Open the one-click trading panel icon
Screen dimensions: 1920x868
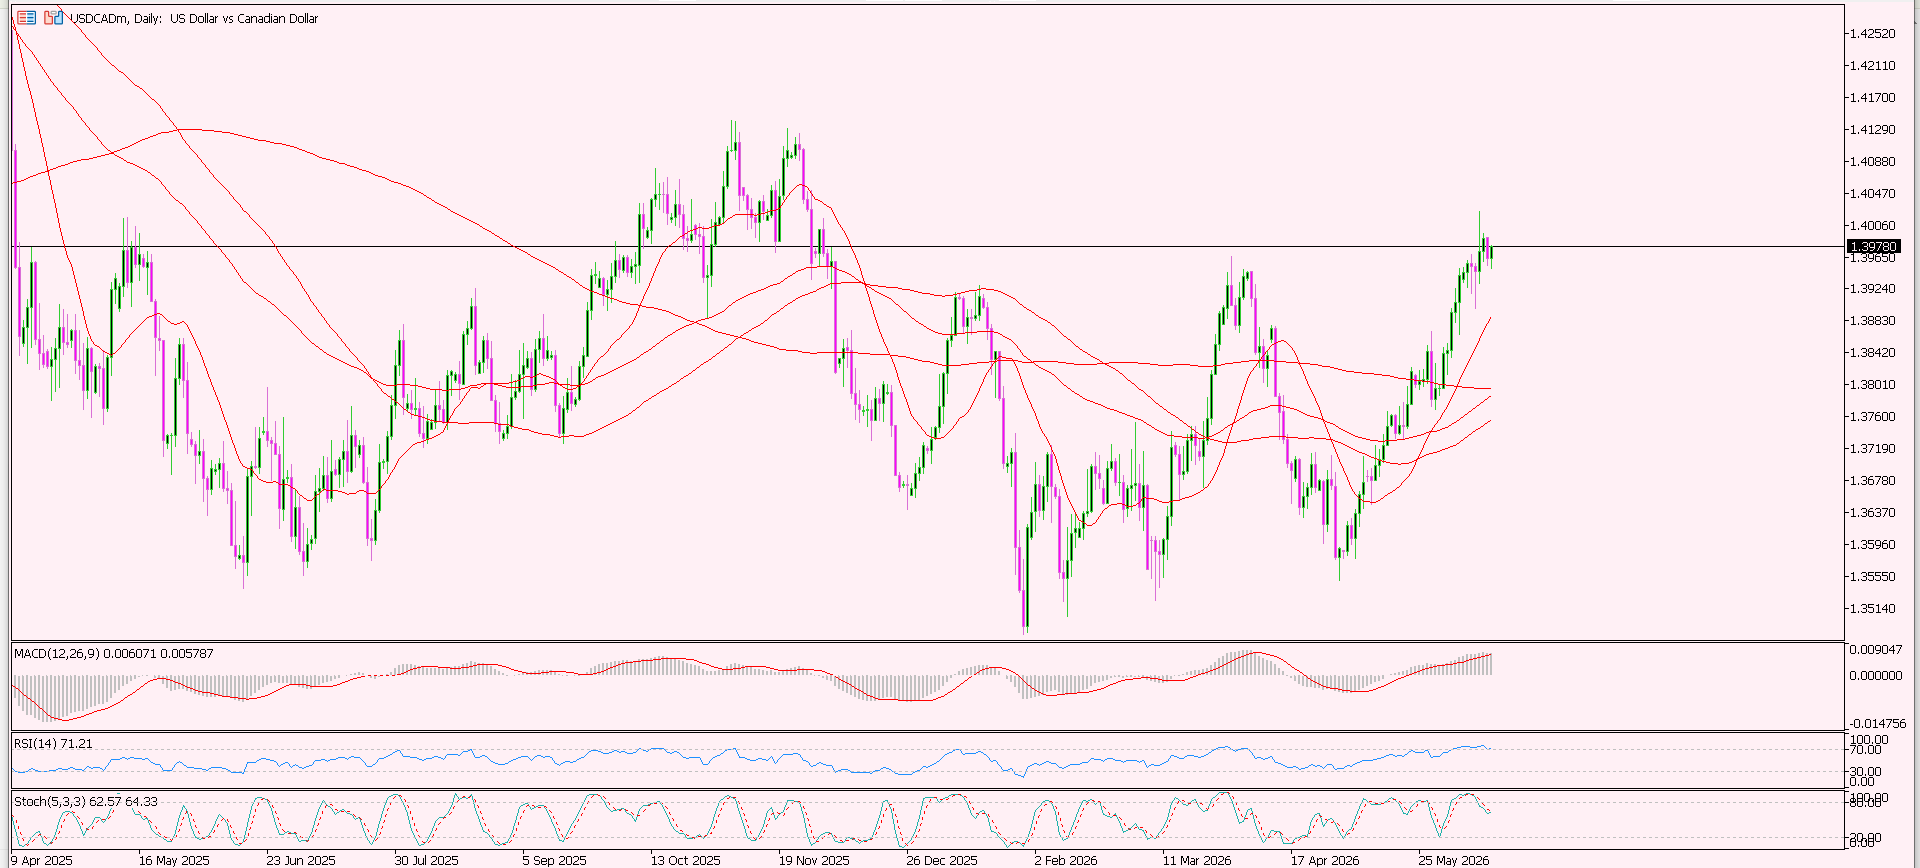53,18
